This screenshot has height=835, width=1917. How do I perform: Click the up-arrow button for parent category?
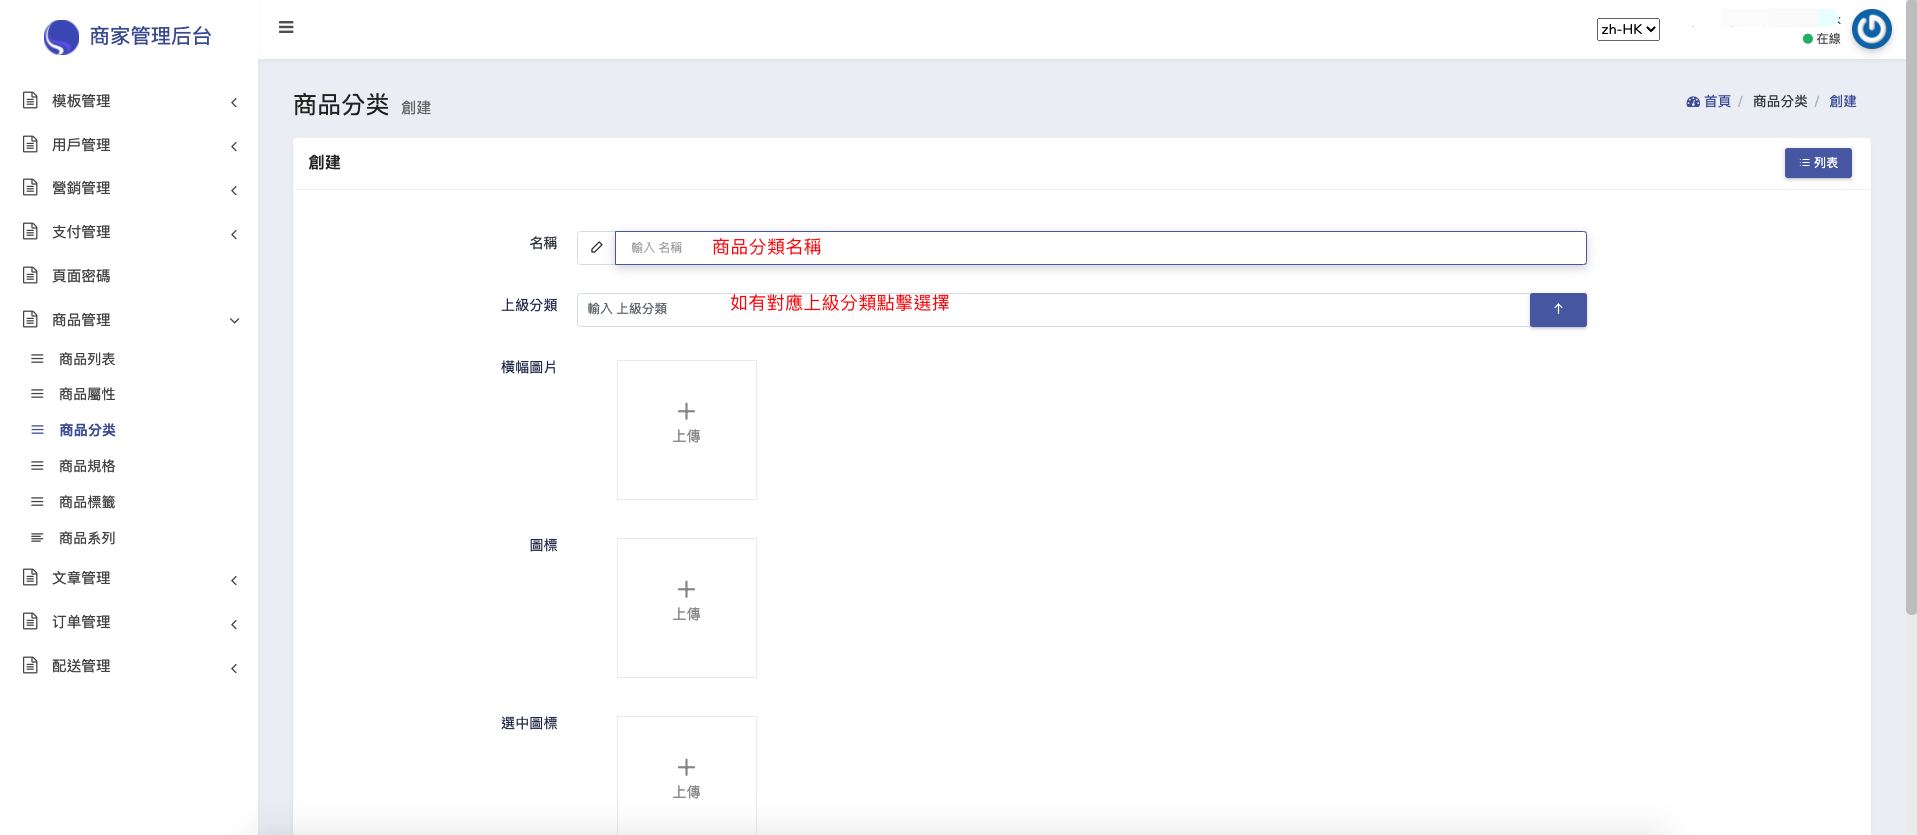pyautogui.click(x=1558, y=310)
